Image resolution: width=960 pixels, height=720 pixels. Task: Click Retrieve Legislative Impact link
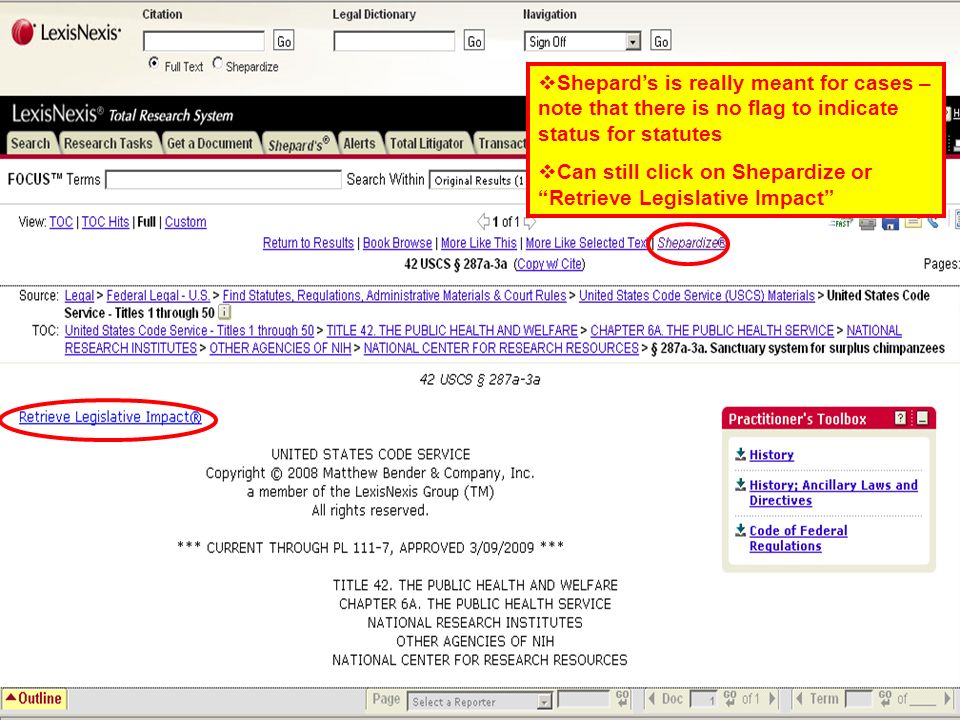pyautogui.click(x=110, y=417)
